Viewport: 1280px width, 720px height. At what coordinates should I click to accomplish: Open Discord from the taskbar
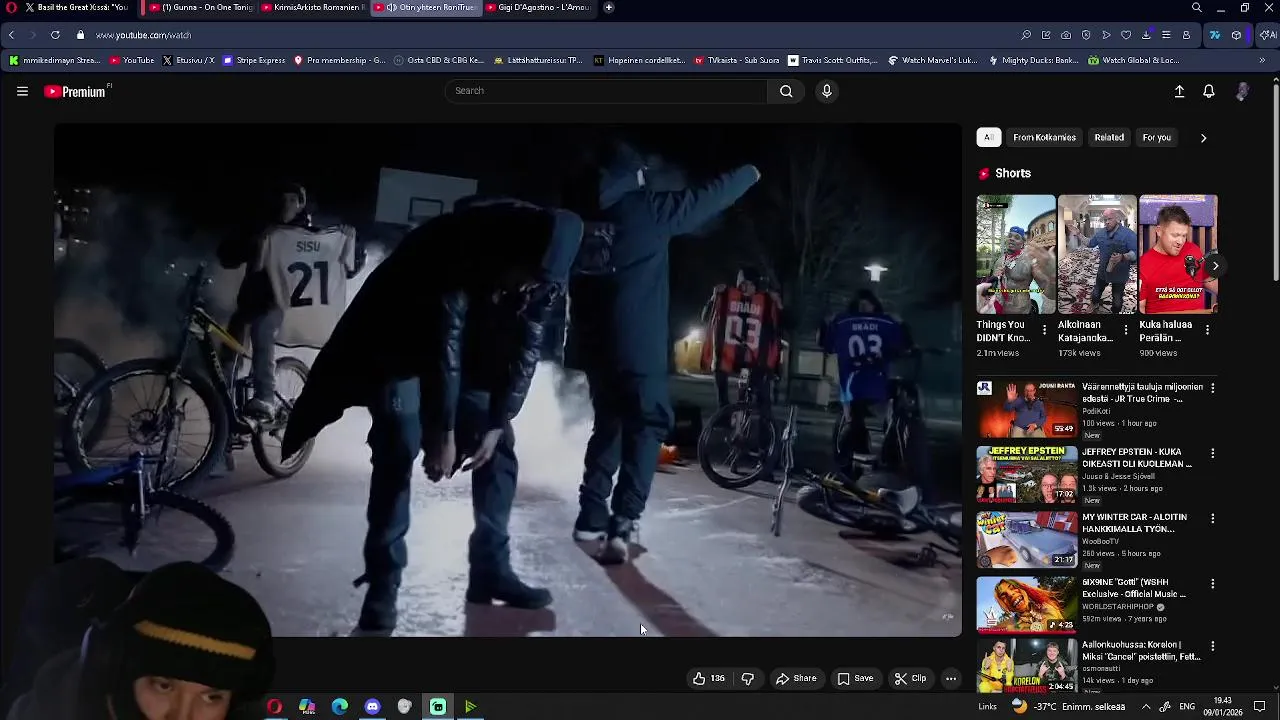[372, 707]
